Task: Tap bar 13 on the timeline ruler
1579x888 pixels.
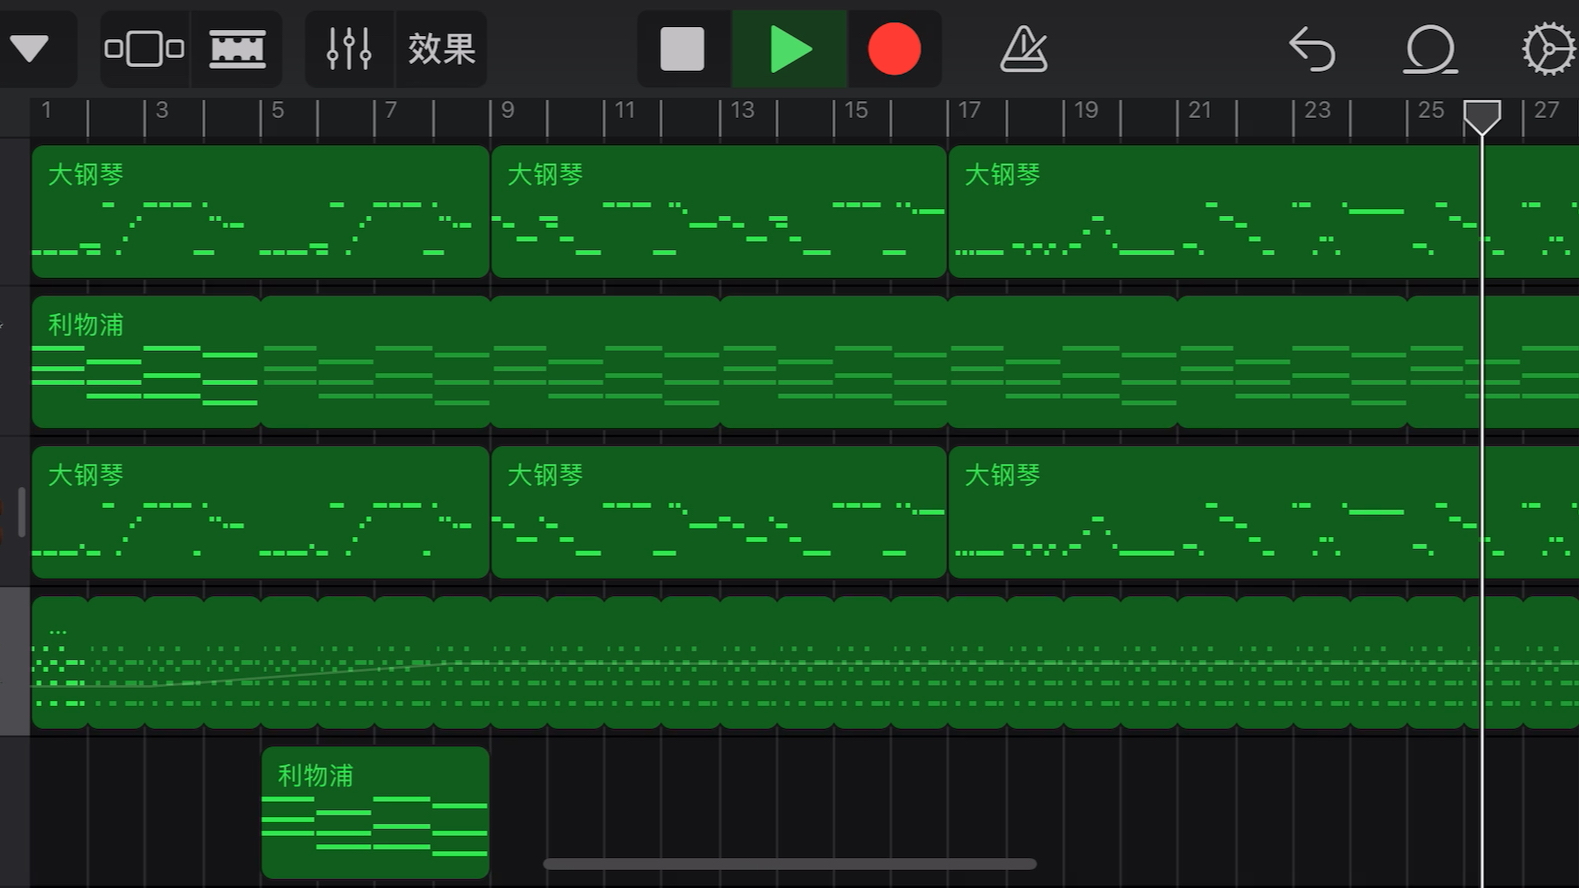Action: [742, 111]
